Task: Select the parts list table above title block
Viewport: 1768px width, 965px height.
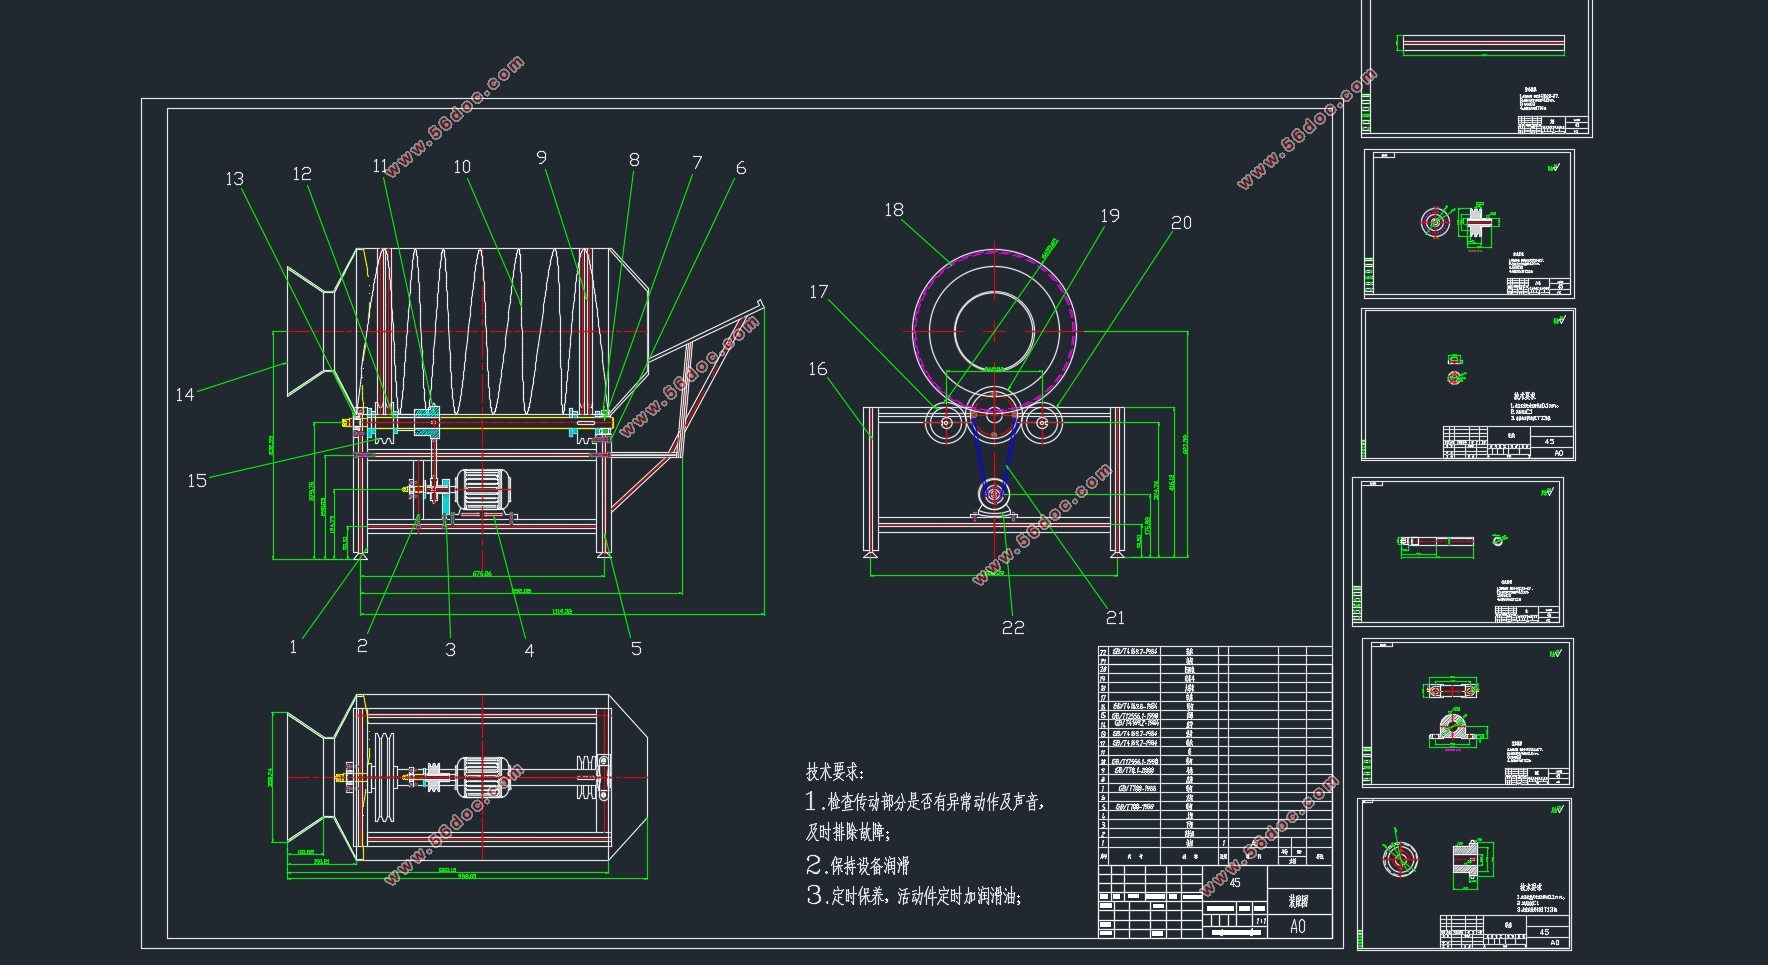Action: [x=1214, y=755]
